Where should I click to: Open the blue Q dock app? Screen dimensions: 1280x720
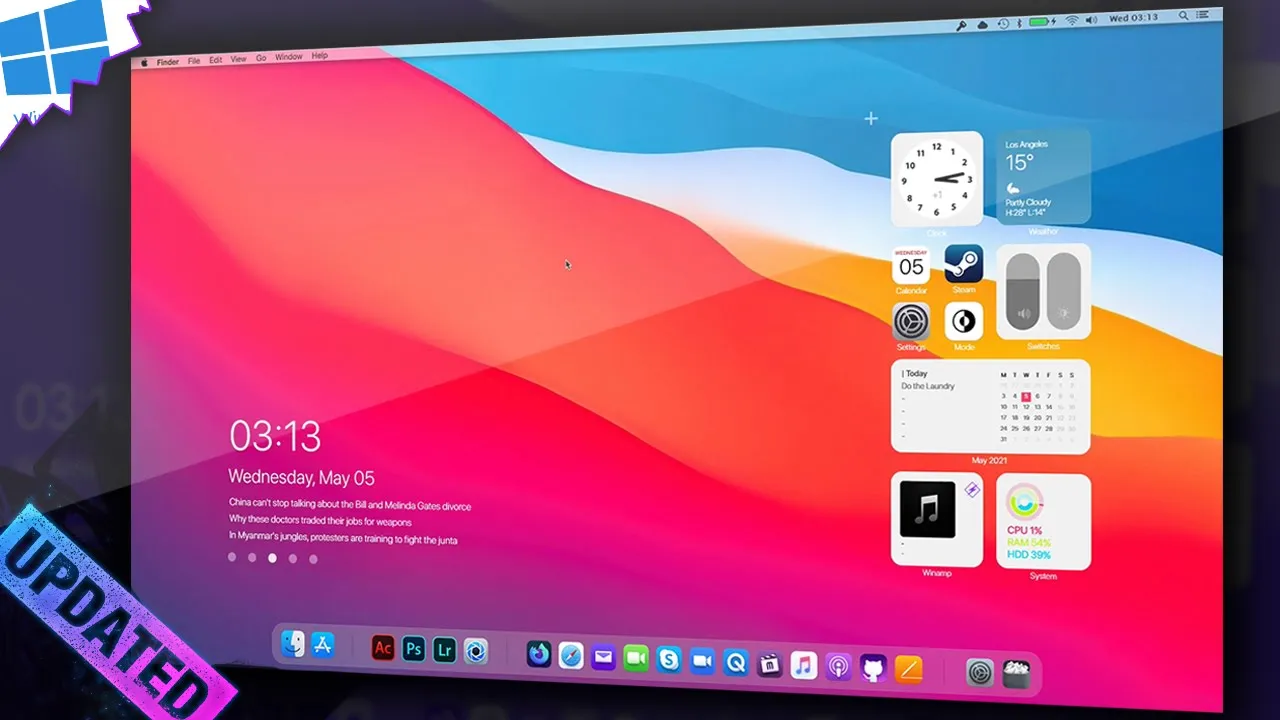[736, 662]
